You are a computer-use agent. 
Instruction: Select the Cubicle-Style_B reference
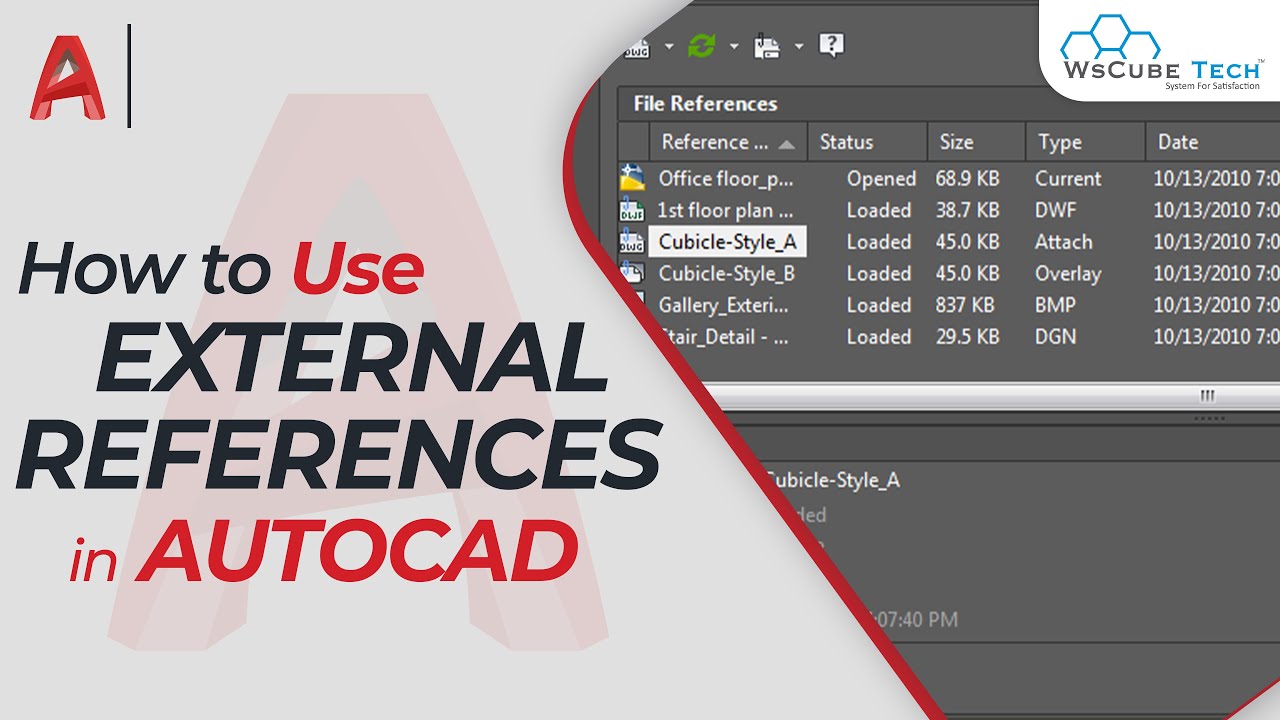726,273
